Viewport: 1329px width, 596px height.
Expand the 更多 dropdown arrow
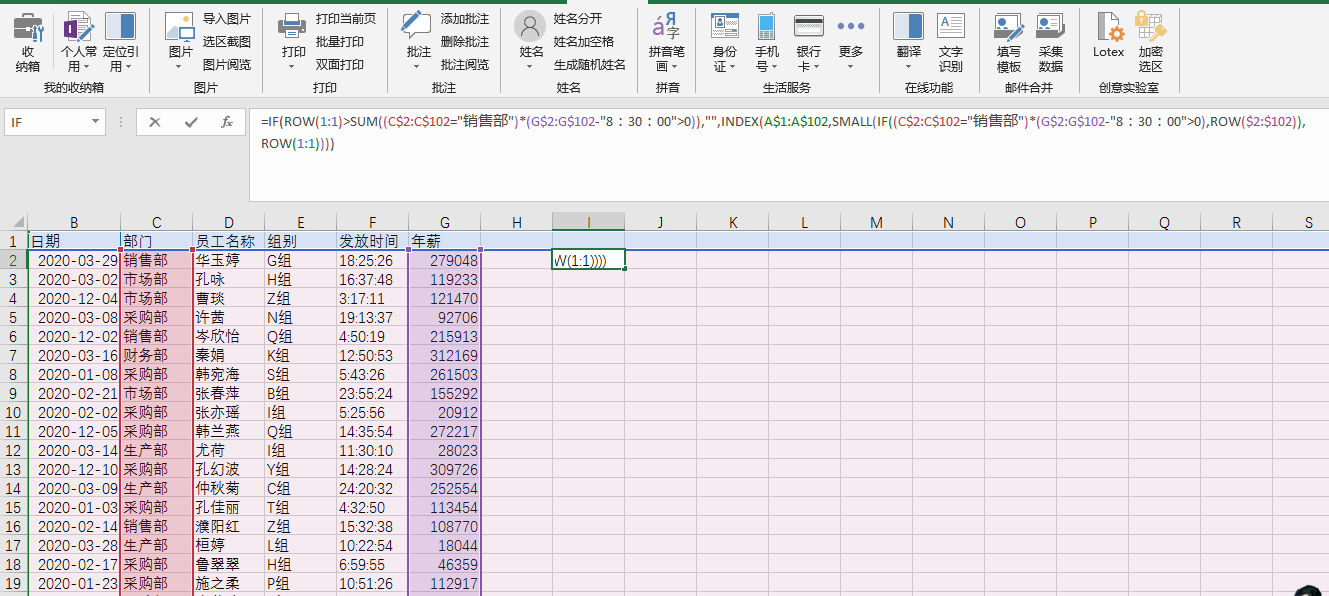tap(851, 68)
